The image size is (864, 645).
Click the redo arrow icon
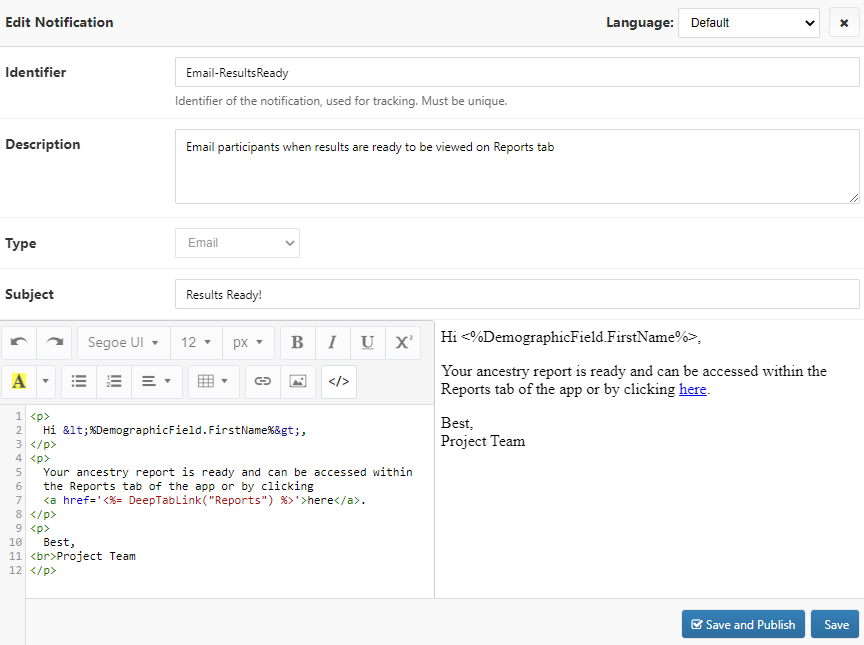[54, 342]
